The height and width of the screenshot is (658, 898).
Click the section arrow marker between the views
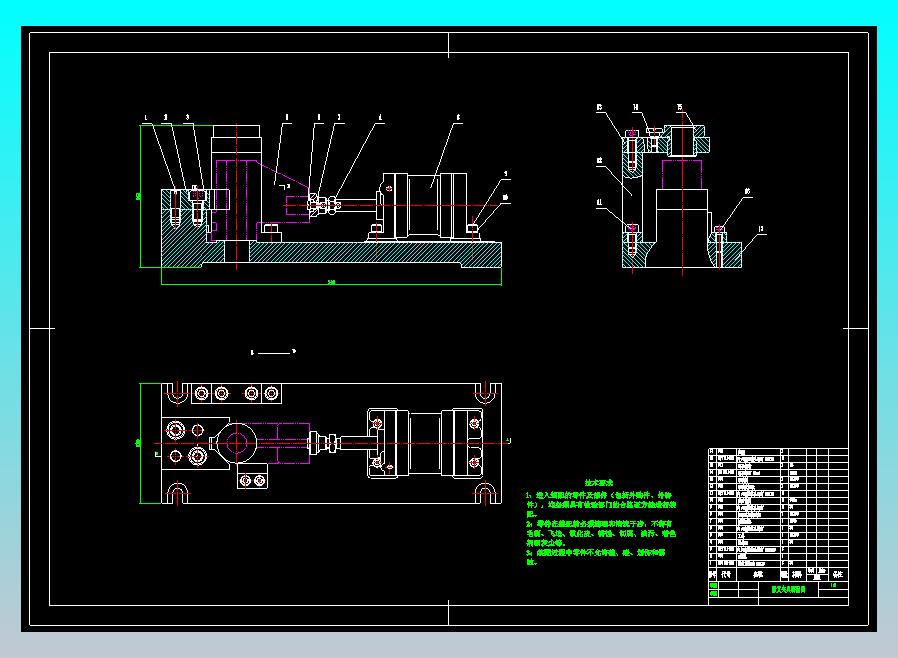[273, 352]
